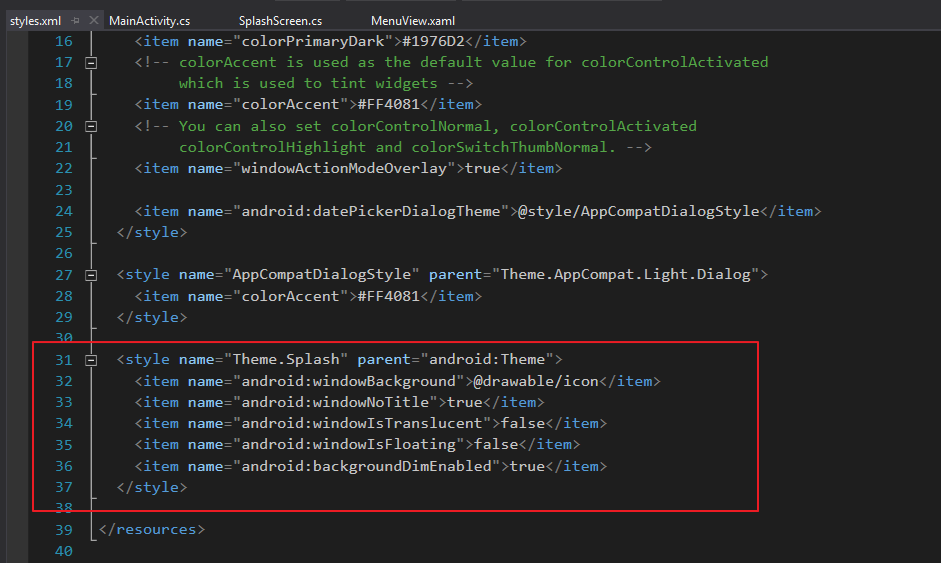Image resolution: width=941 pixels, height=563 pixels.
Task: Collapse the comment block at line 20
Action: [x=91, y=126]
